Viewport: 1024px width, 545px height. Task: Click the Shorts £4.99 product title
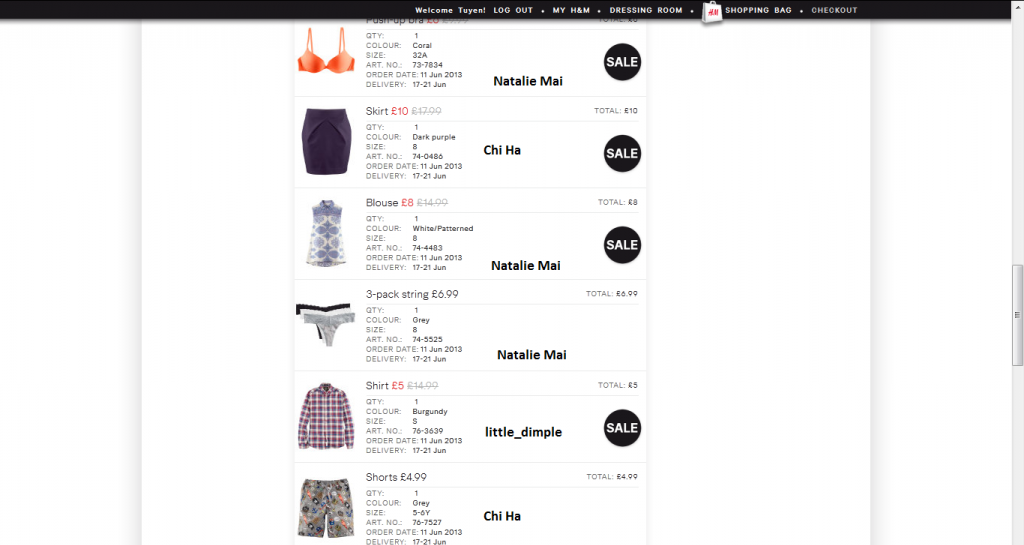pos(396,477)
